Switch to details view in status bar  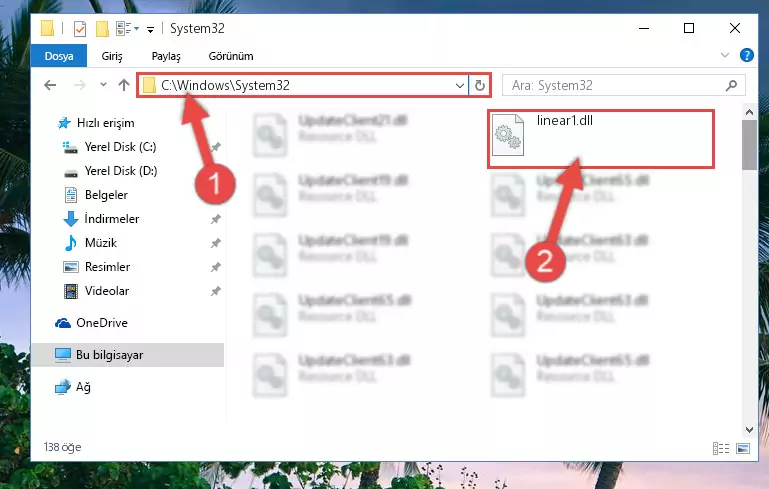tap(720, 448)
